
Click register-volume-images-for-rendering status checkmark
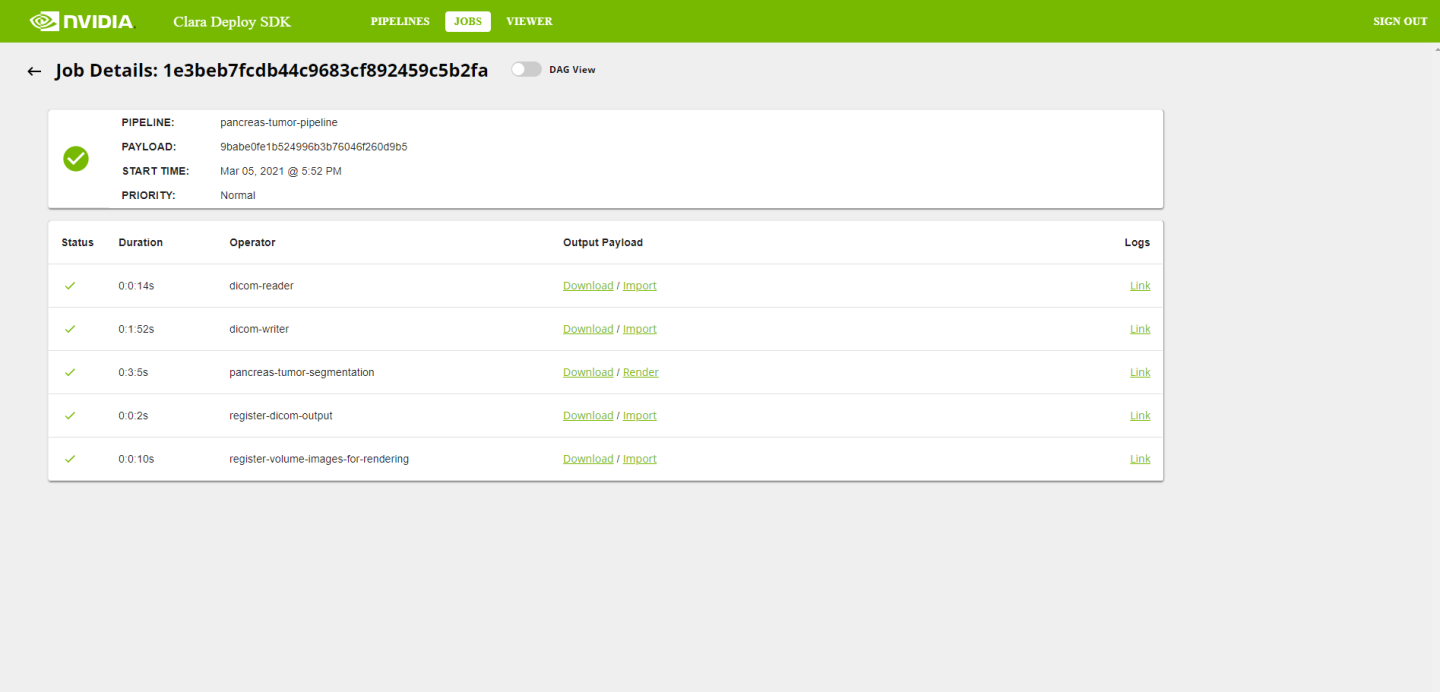[70, 459]
